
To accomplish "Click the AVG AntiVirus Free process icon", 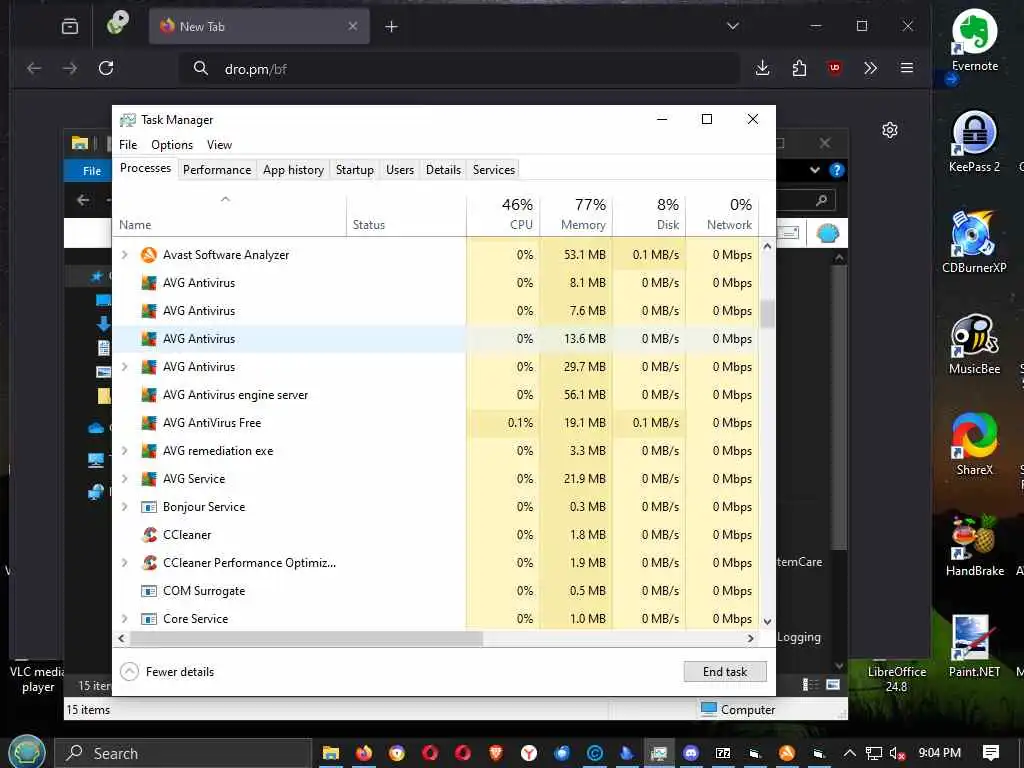I will (x=149, y=423).
